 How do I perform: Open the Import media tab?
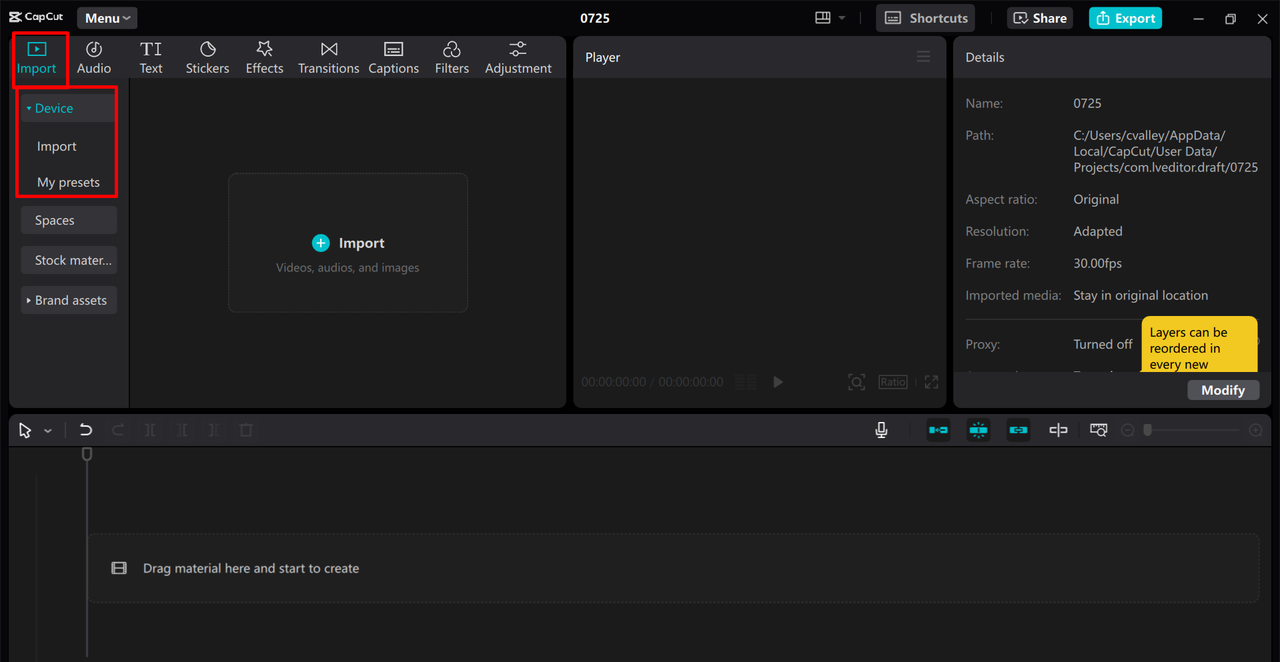click(x=37, y=58)
